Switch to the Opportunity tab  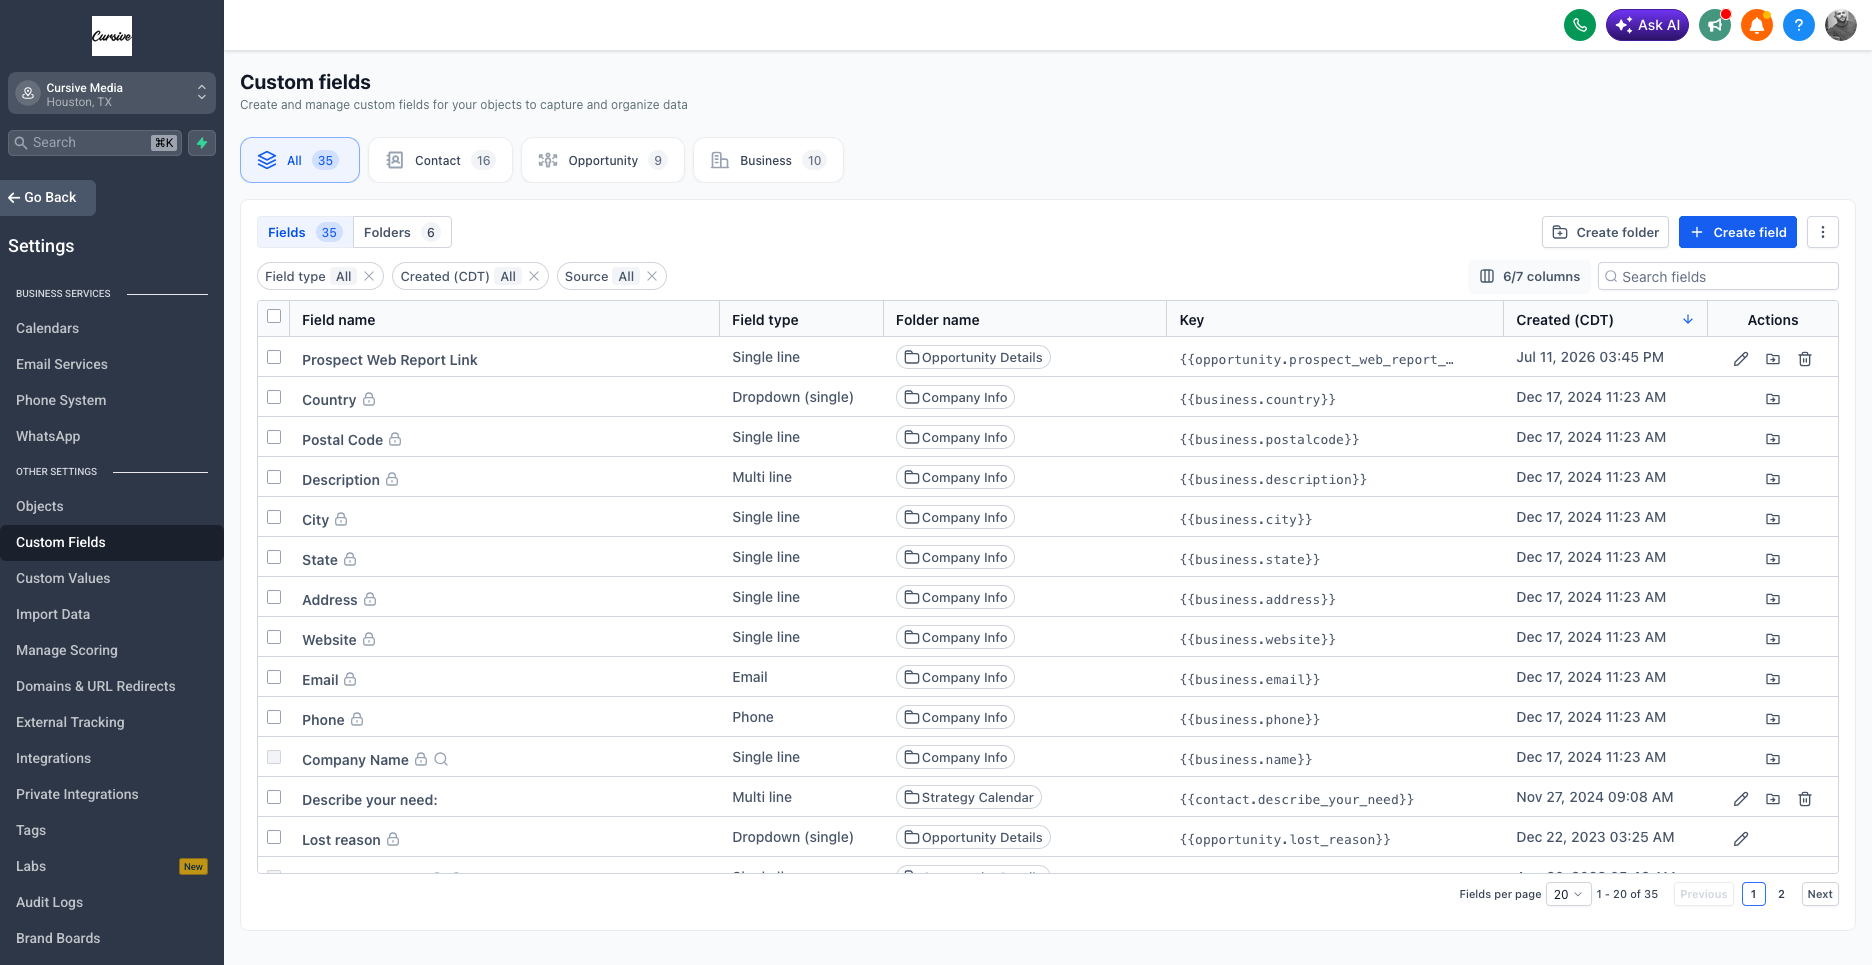coord(603,160)
